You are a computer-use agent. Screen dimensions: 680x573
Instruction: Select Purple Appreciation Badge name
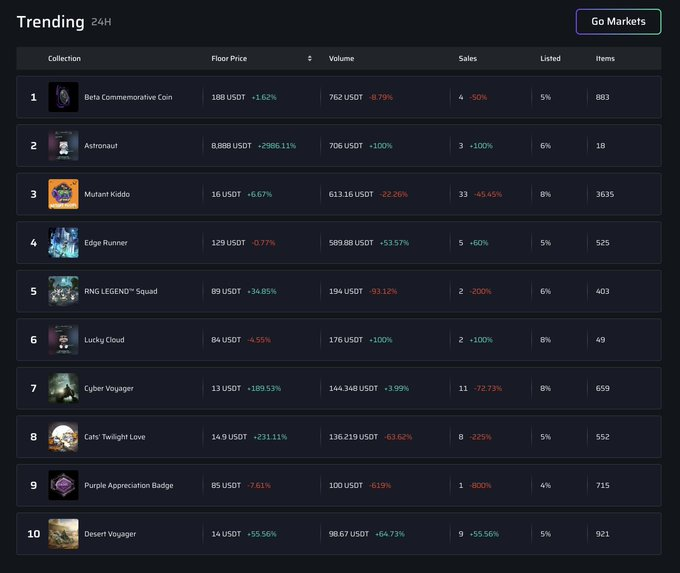pos(129,485)
